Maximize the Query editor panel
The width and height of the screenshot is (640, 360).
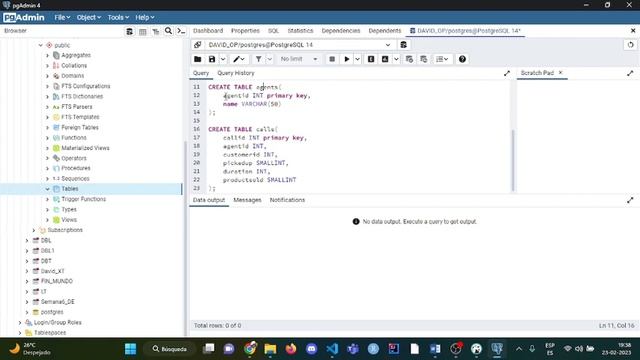pos(507,73)
